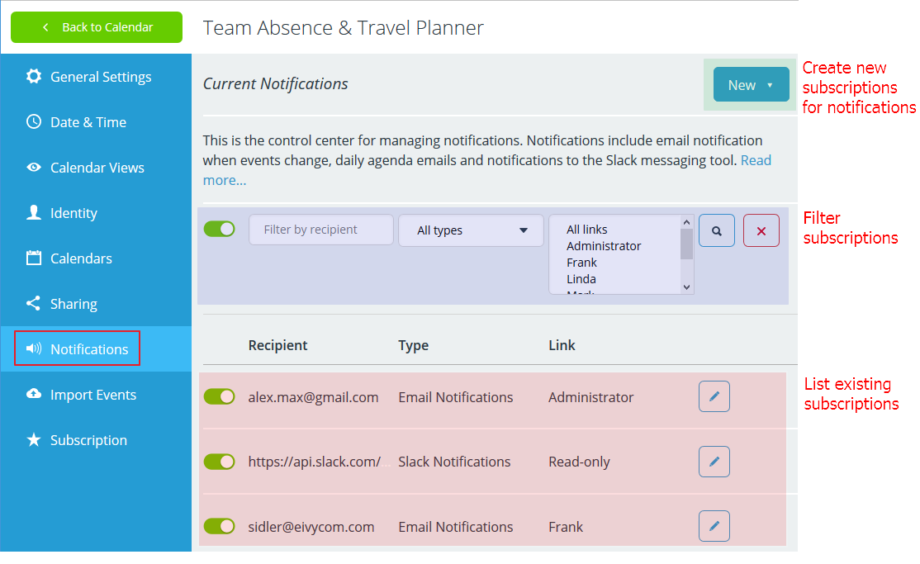Click the General Settings gear icon

(34, 76)
